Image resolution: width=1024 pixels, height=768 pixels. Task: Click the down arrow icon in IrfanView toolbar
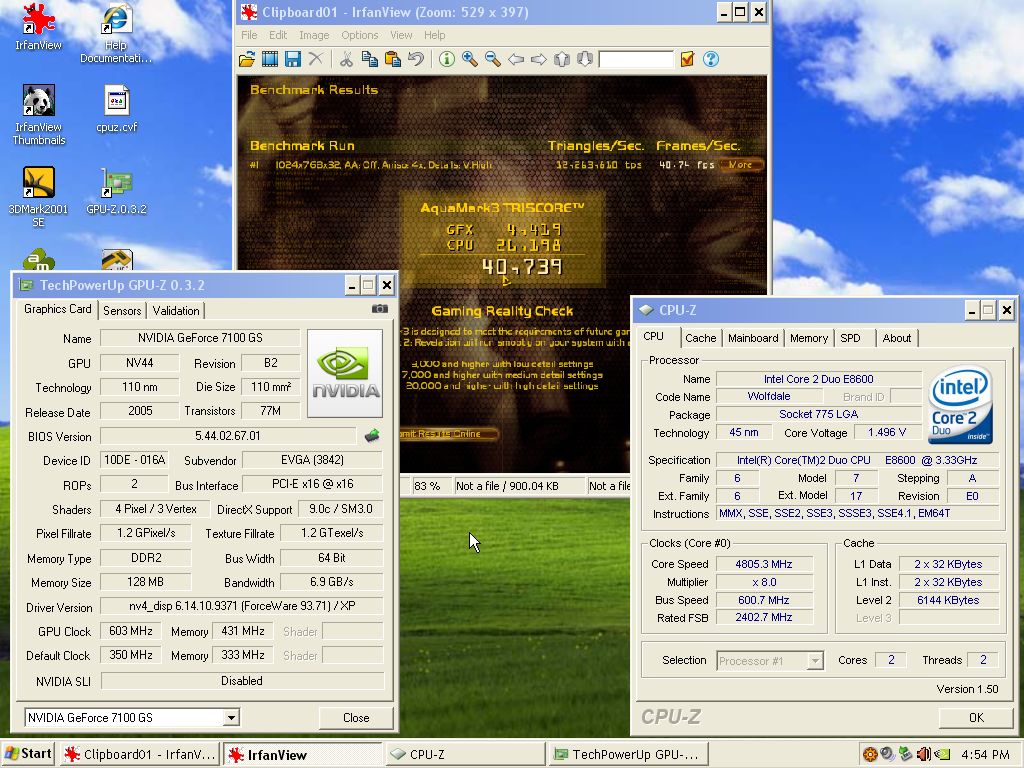(584, 59)
